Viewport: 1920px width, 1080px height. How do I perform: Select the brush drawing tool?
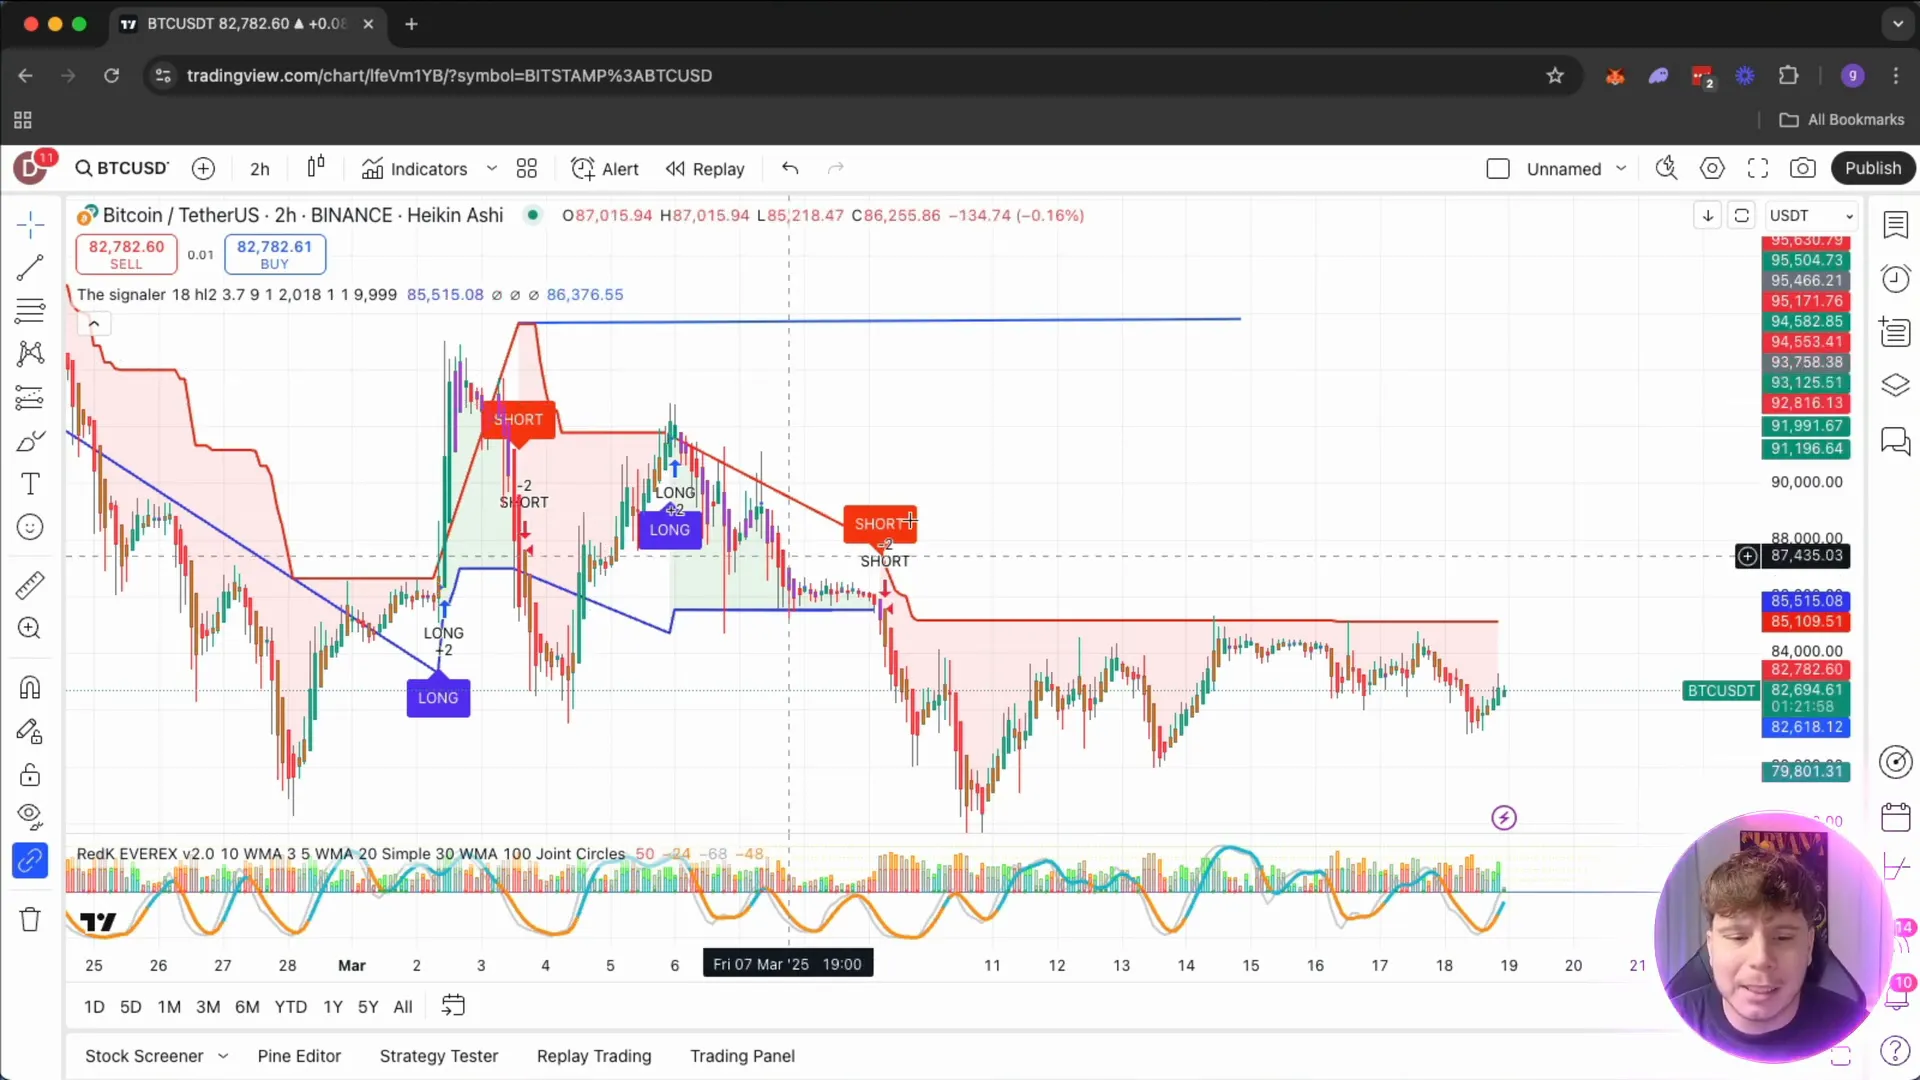point(30,441)
